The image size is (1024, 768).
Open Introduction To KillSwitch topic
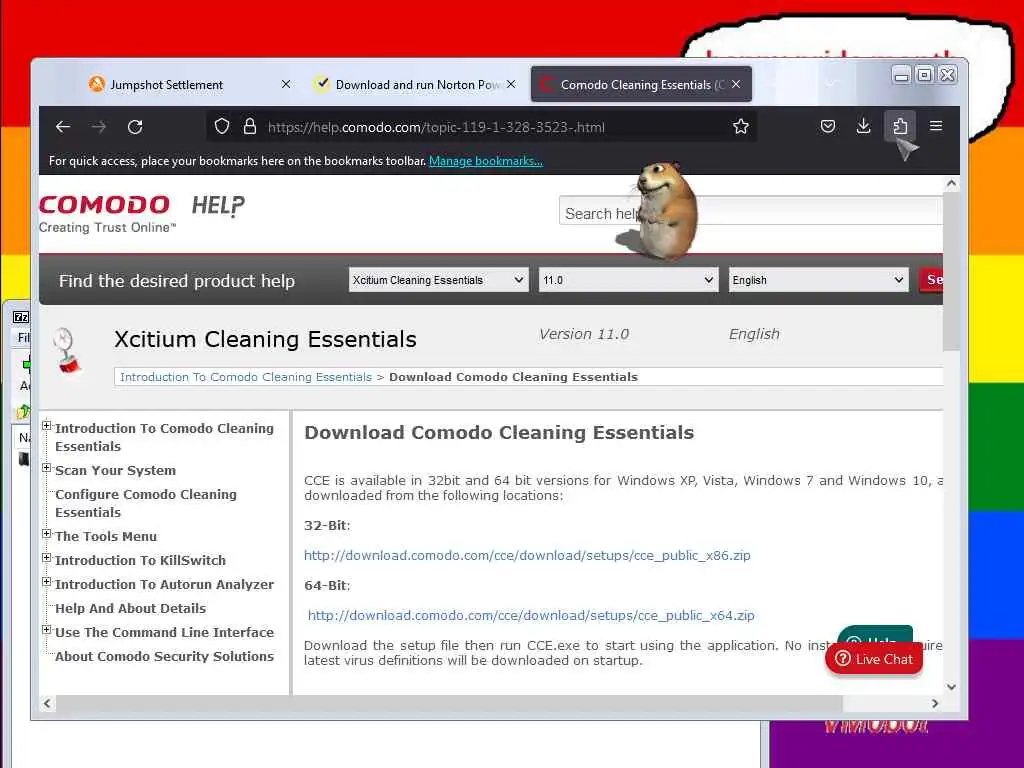click(140, 560)
